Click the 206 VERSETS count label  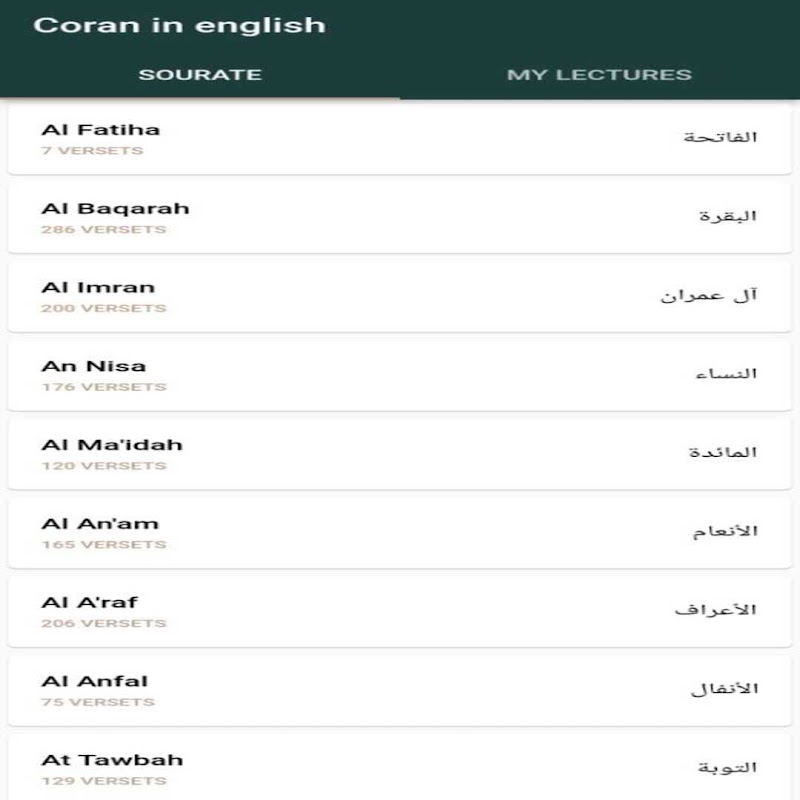103,624
